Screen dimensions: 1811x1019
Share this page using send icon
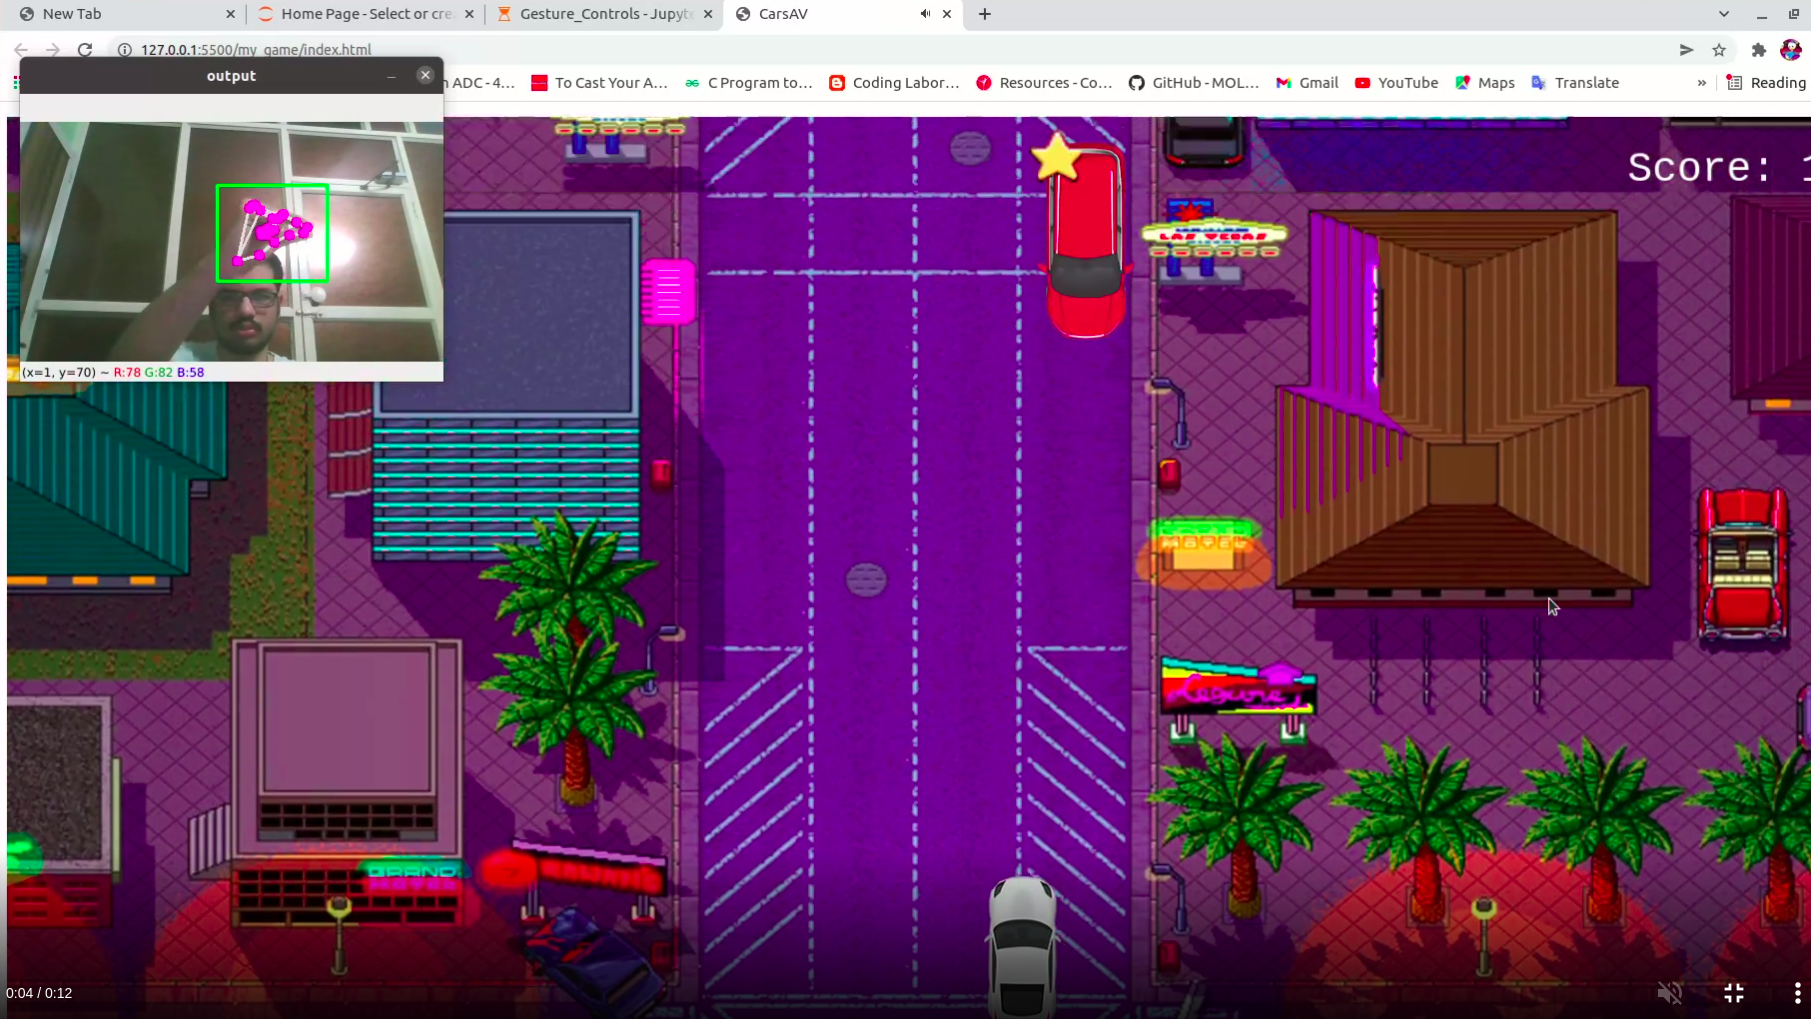coord(1686,49)
